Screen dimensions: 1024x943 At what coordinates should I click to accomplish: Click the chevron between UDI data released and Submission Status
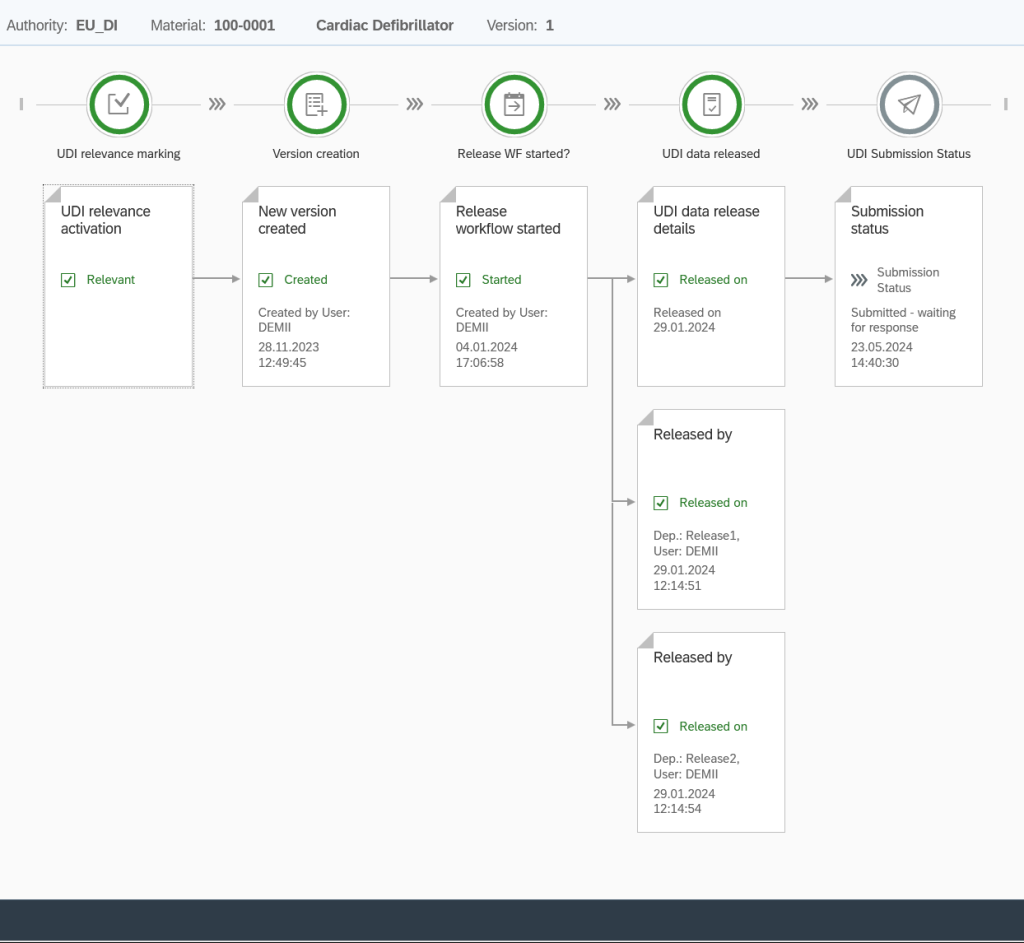click(808, 103)
